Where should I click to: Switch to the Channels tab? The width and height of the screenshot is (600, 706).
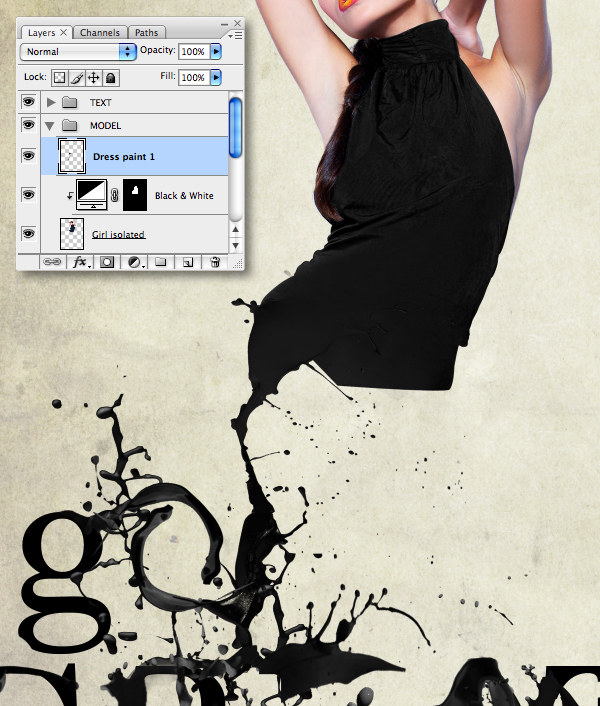pos(100,32)
